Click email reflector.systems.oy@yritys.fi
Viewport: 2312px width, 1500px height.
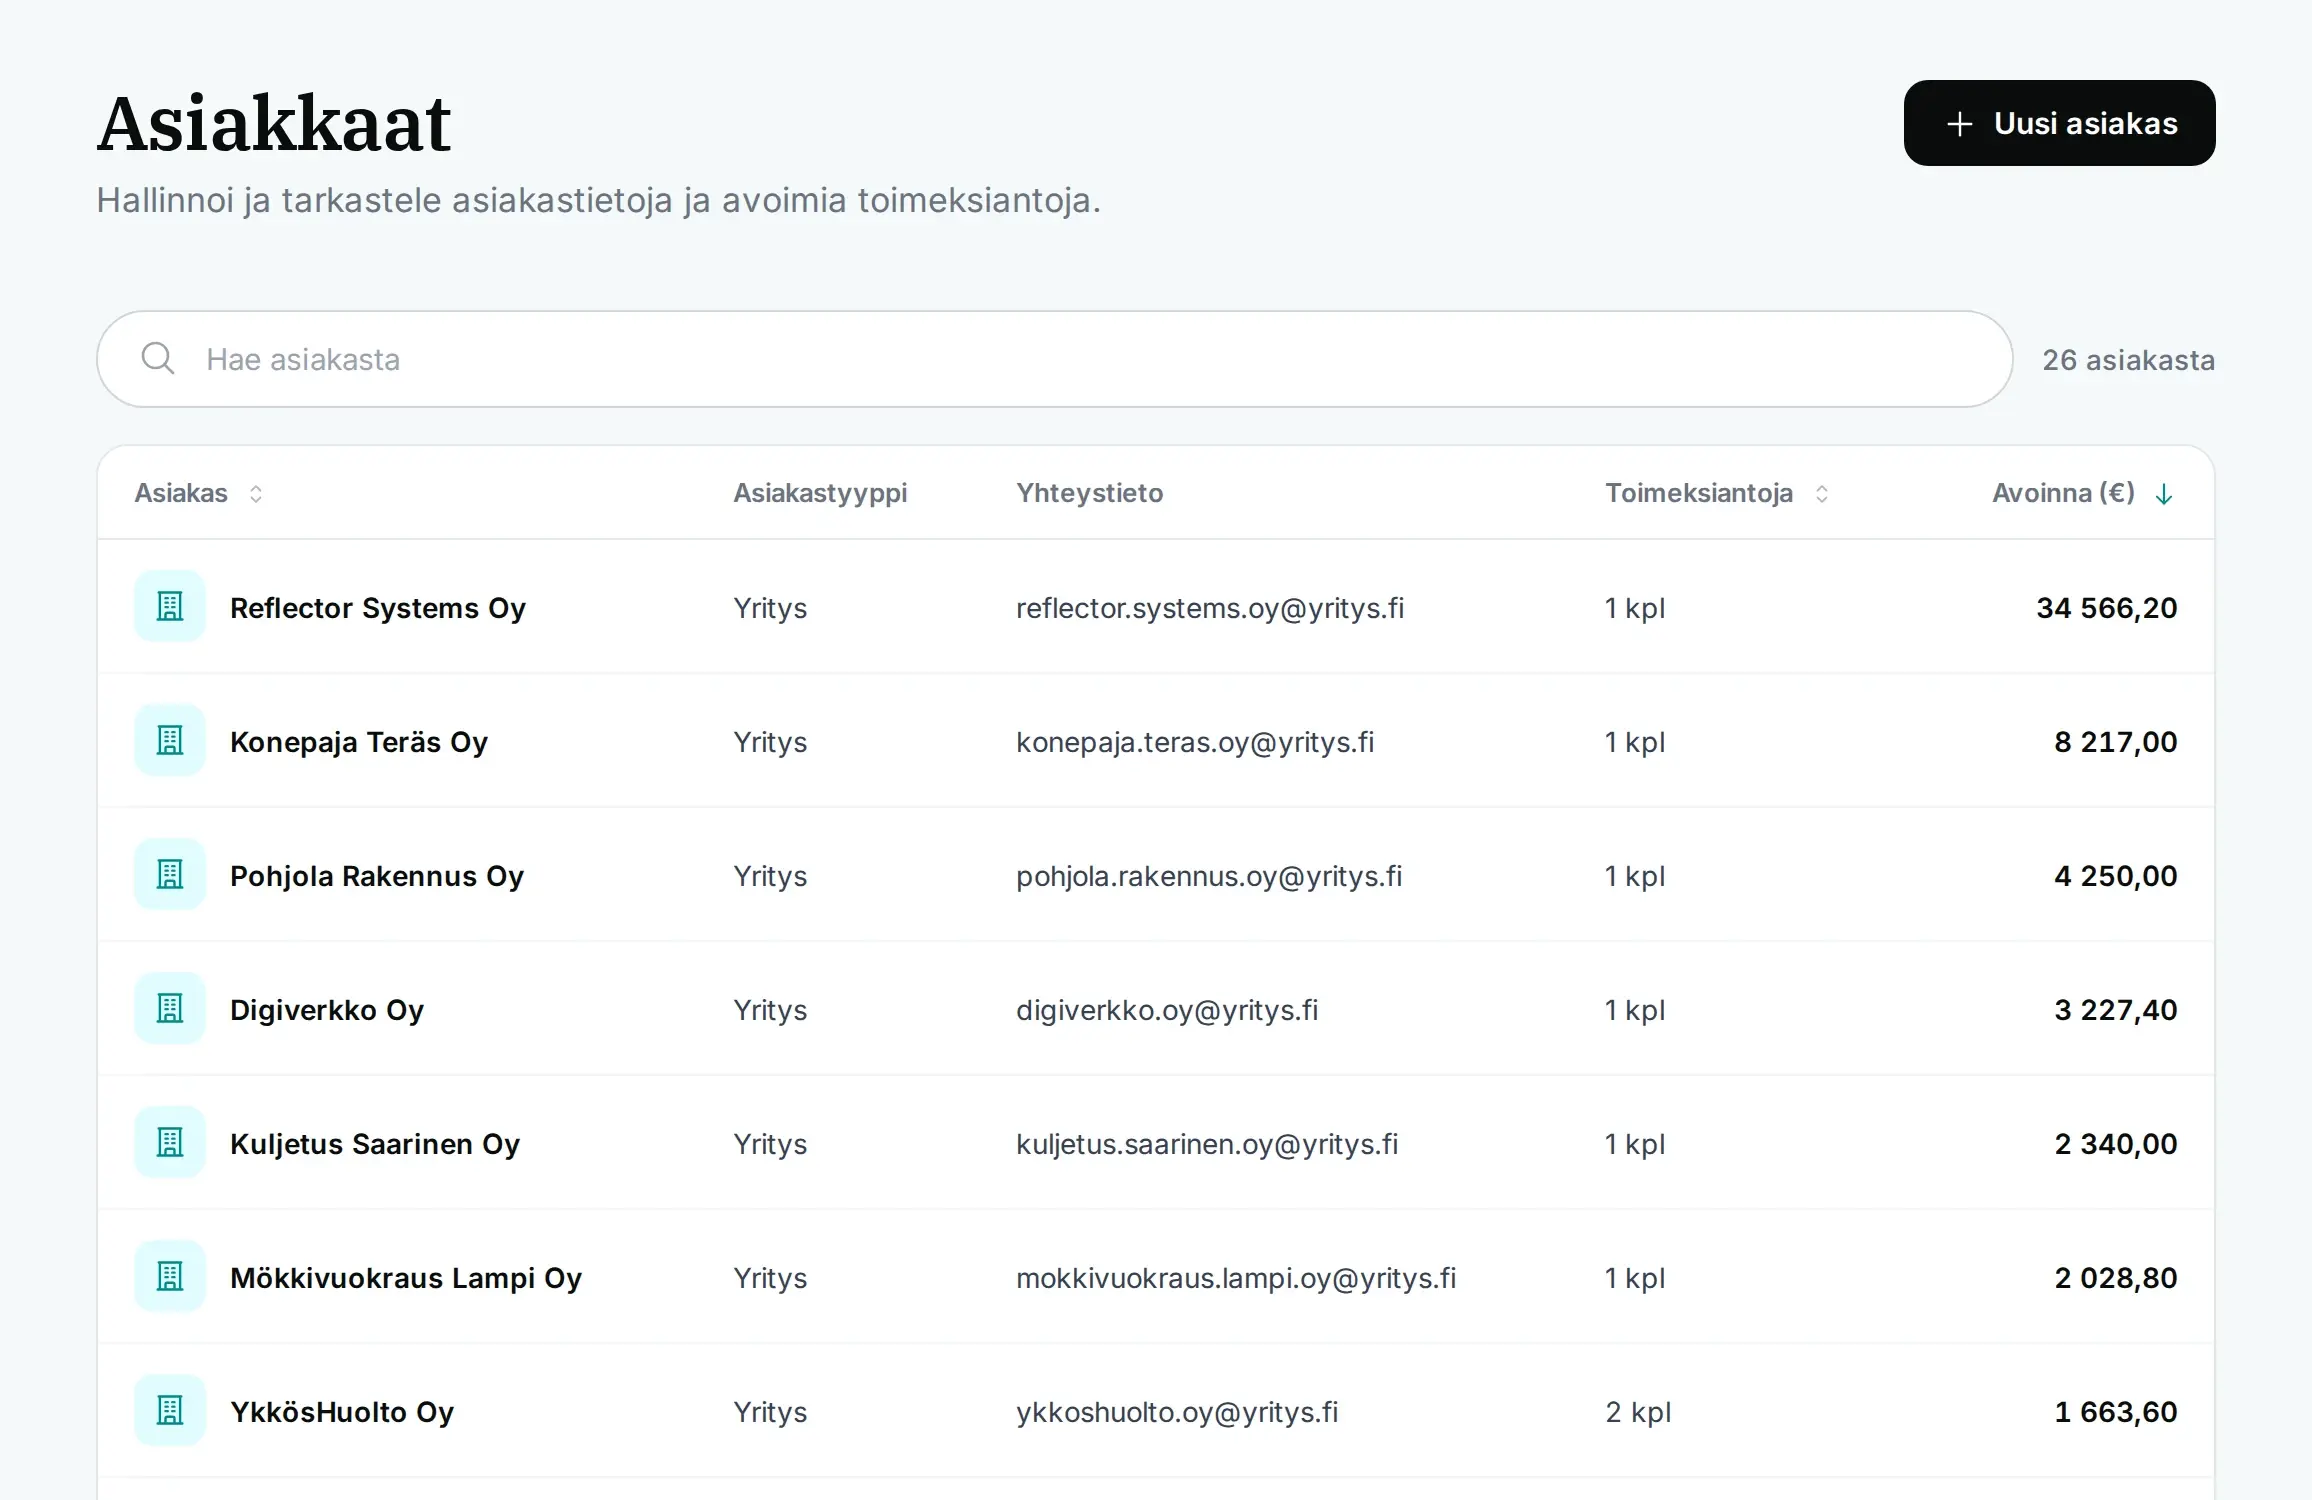1210,608
